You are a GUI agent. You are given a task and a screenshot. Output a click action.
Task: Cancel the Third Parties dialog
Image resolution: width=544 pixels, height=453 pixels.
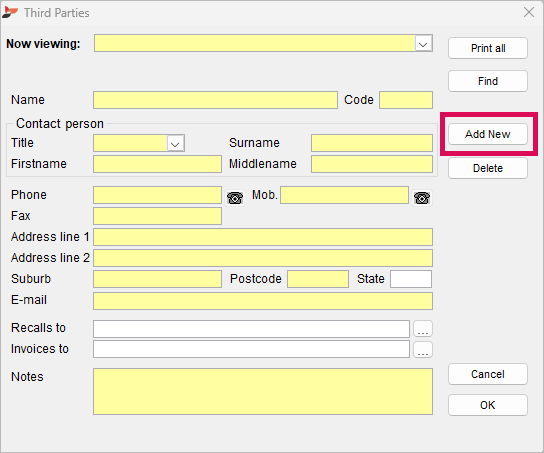tap(487, 374)
